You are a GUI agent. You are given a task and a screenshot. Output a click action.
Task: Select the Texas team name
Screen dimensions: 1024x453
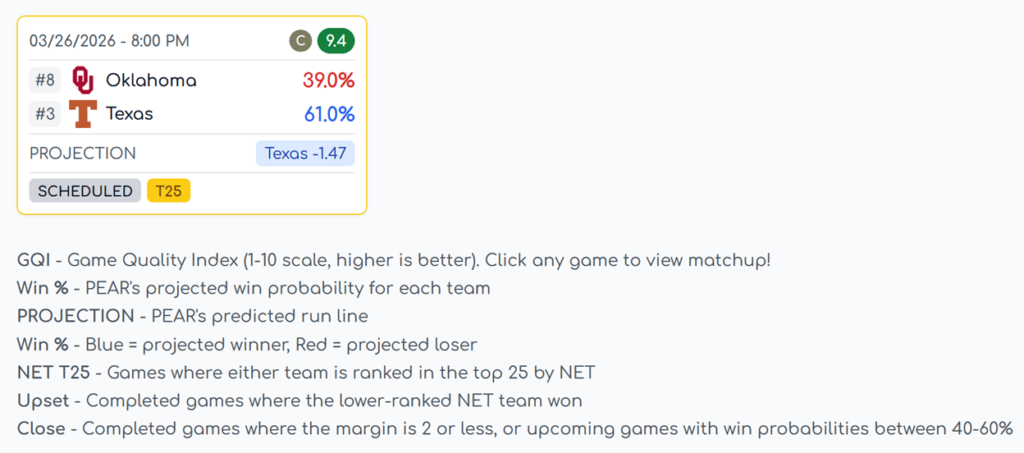pos(130,114)
